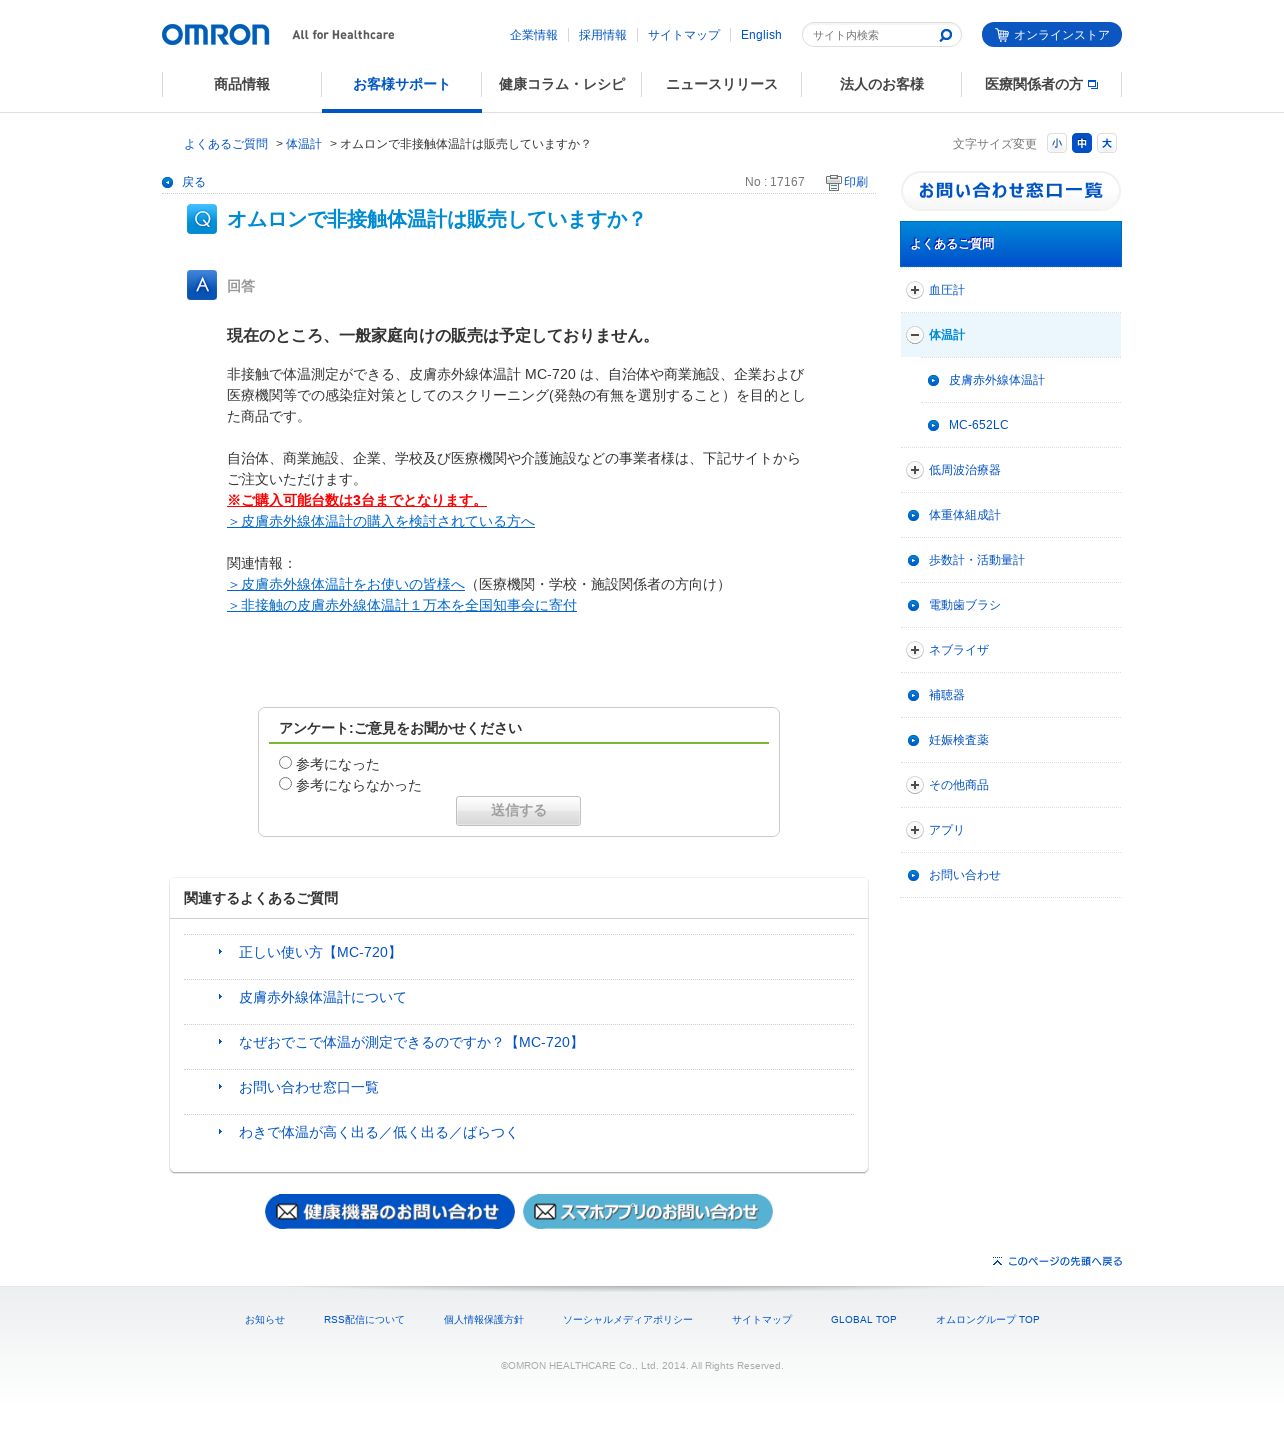
Task: Click the bullet icon beside 体重体組成計
Action: click(x=913, y=515)
